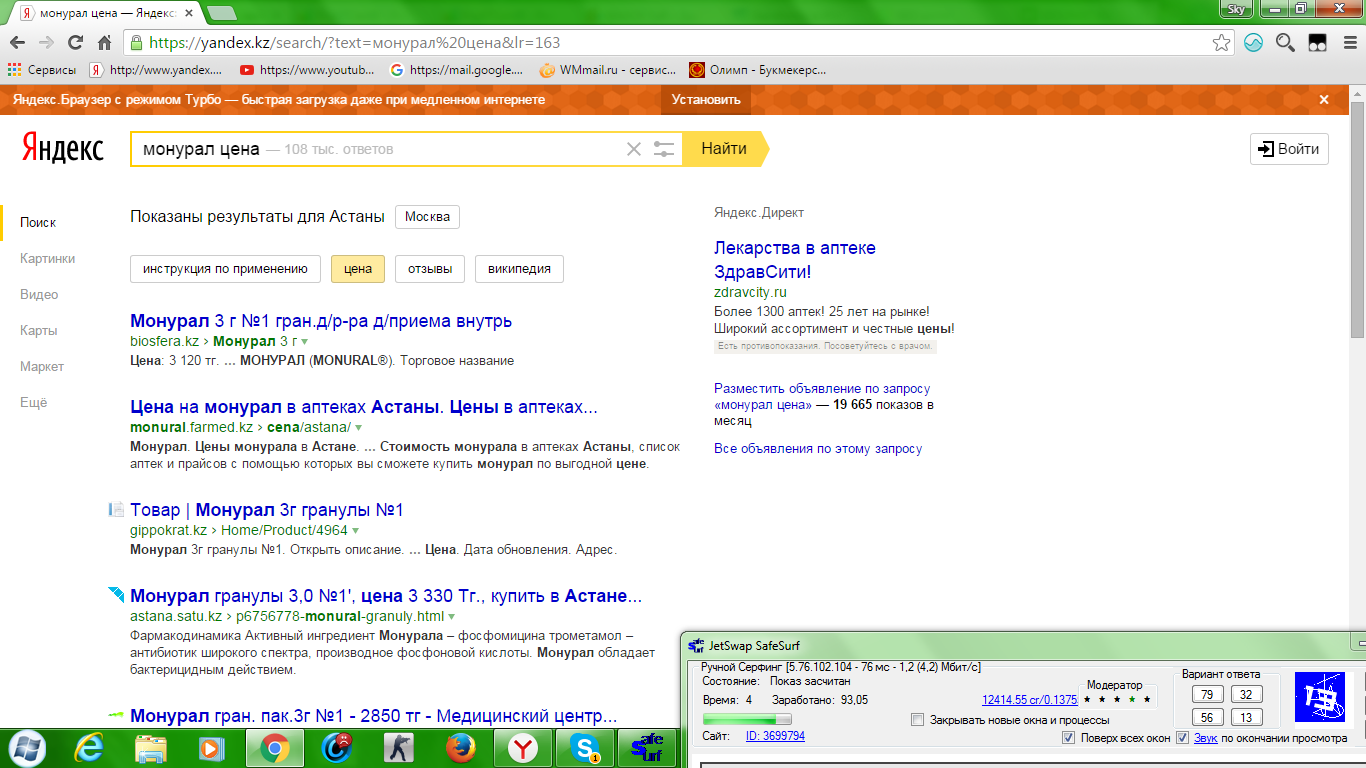This screenshot has height=768, width=1366.
Task: Open the Сервисы apps shortcut in bookmarks bar
Action: coord(42,70)
